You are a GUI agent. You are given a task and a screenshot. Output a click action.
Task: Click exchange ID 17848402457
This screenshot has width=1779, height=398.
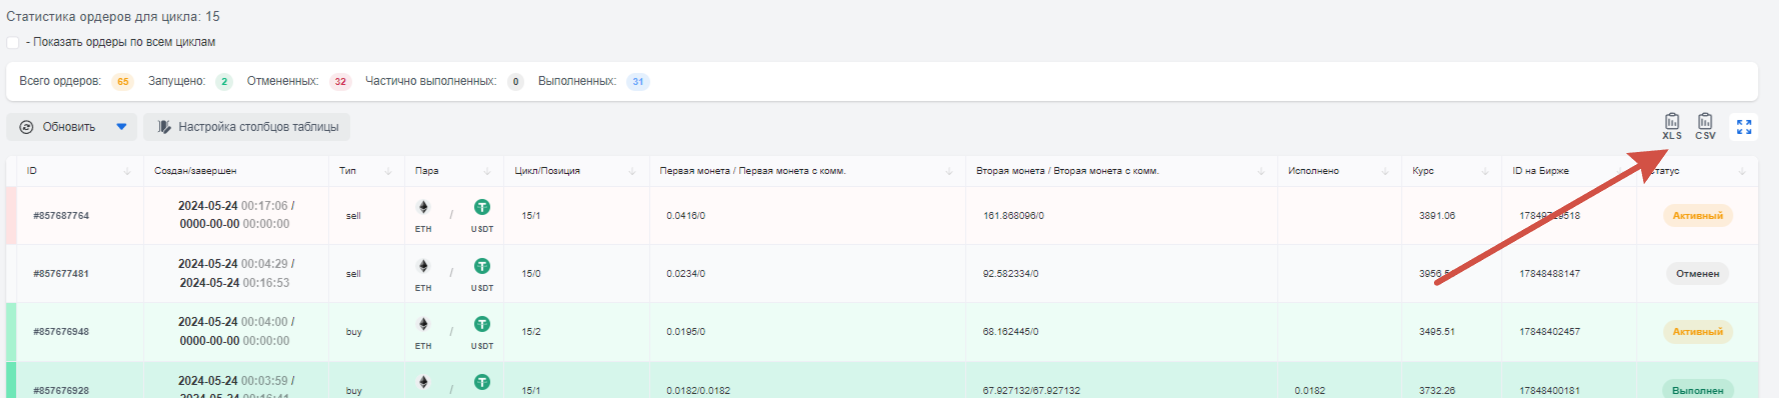tap(1549, 332)
